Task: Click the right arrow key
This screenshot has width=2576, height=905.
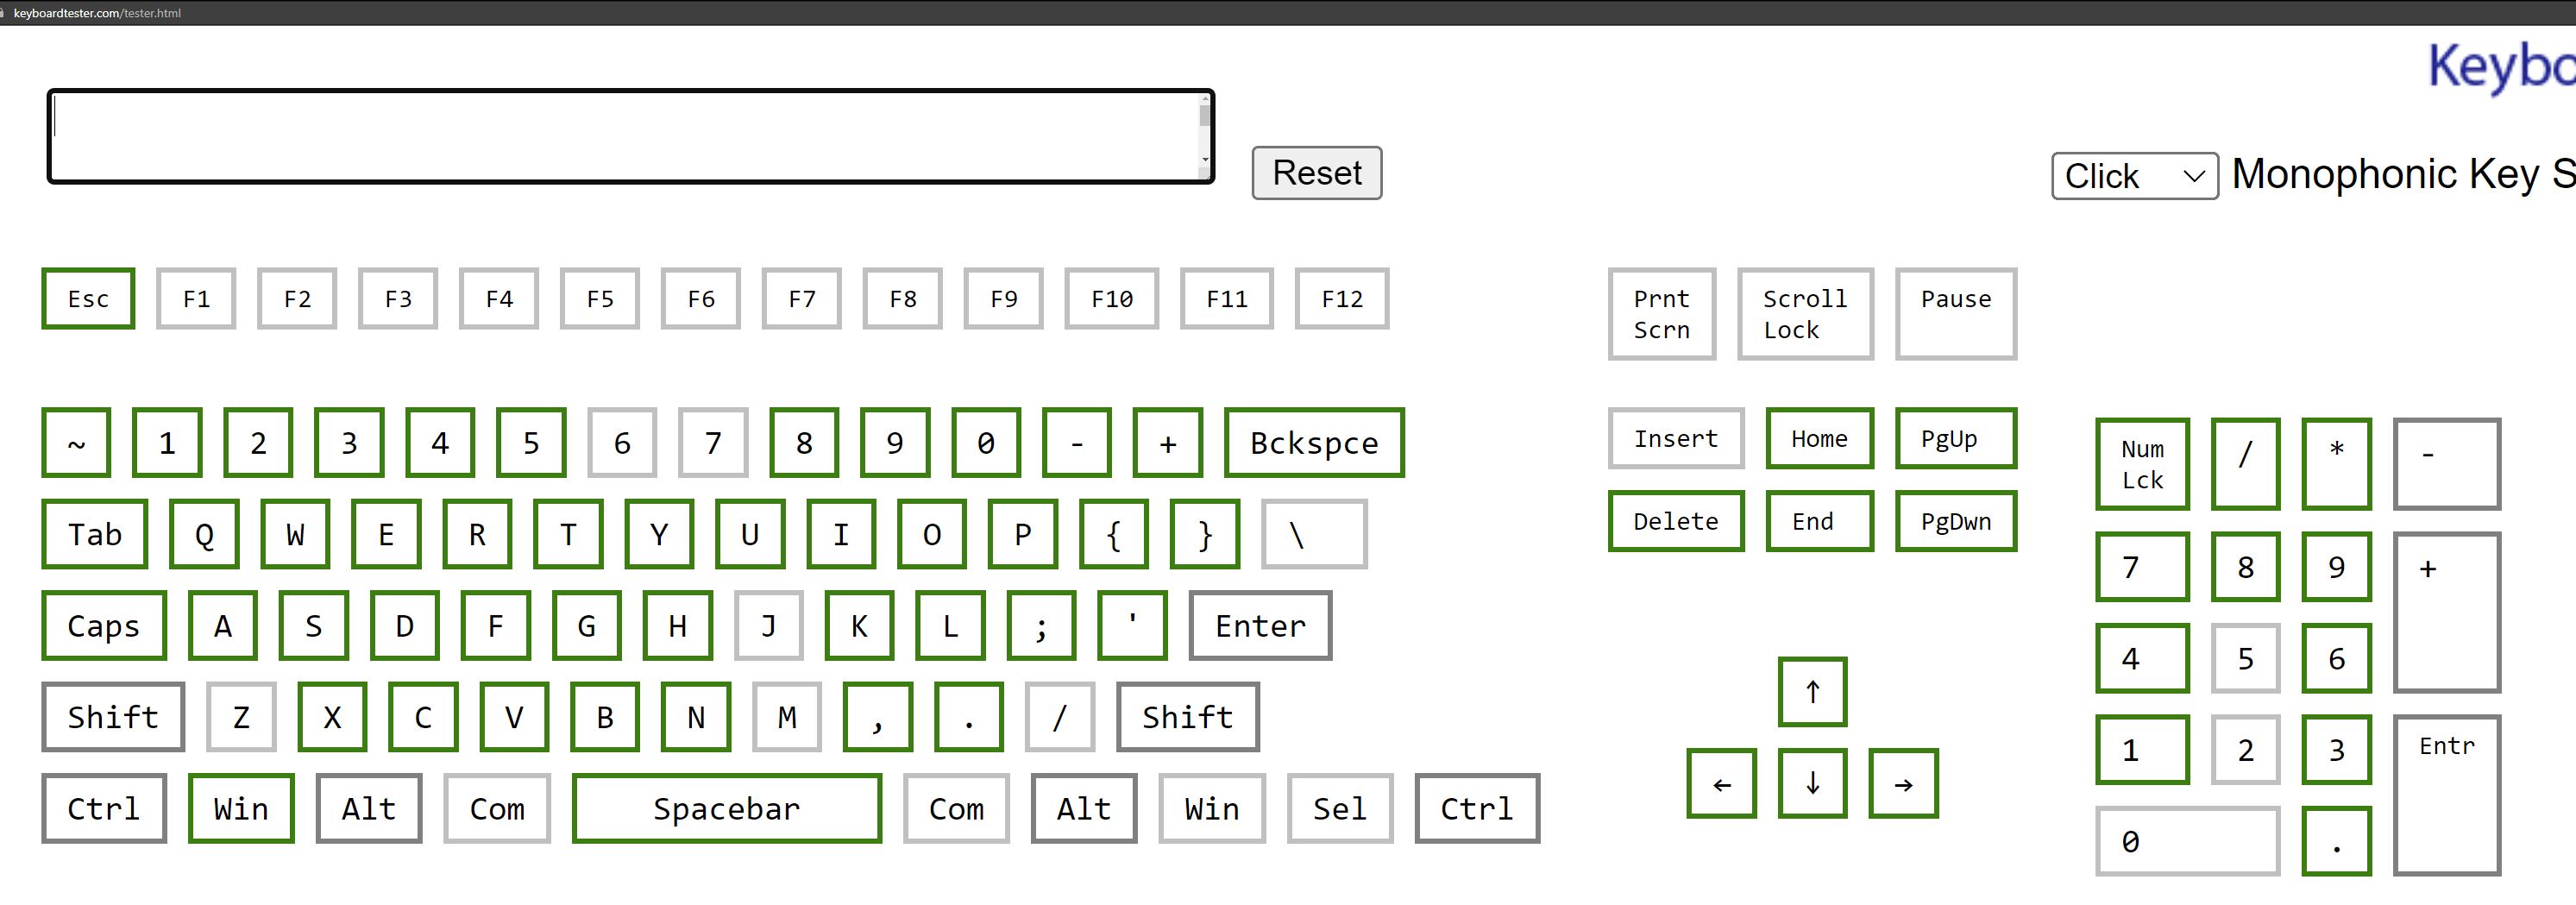Action: [1903, 783]
